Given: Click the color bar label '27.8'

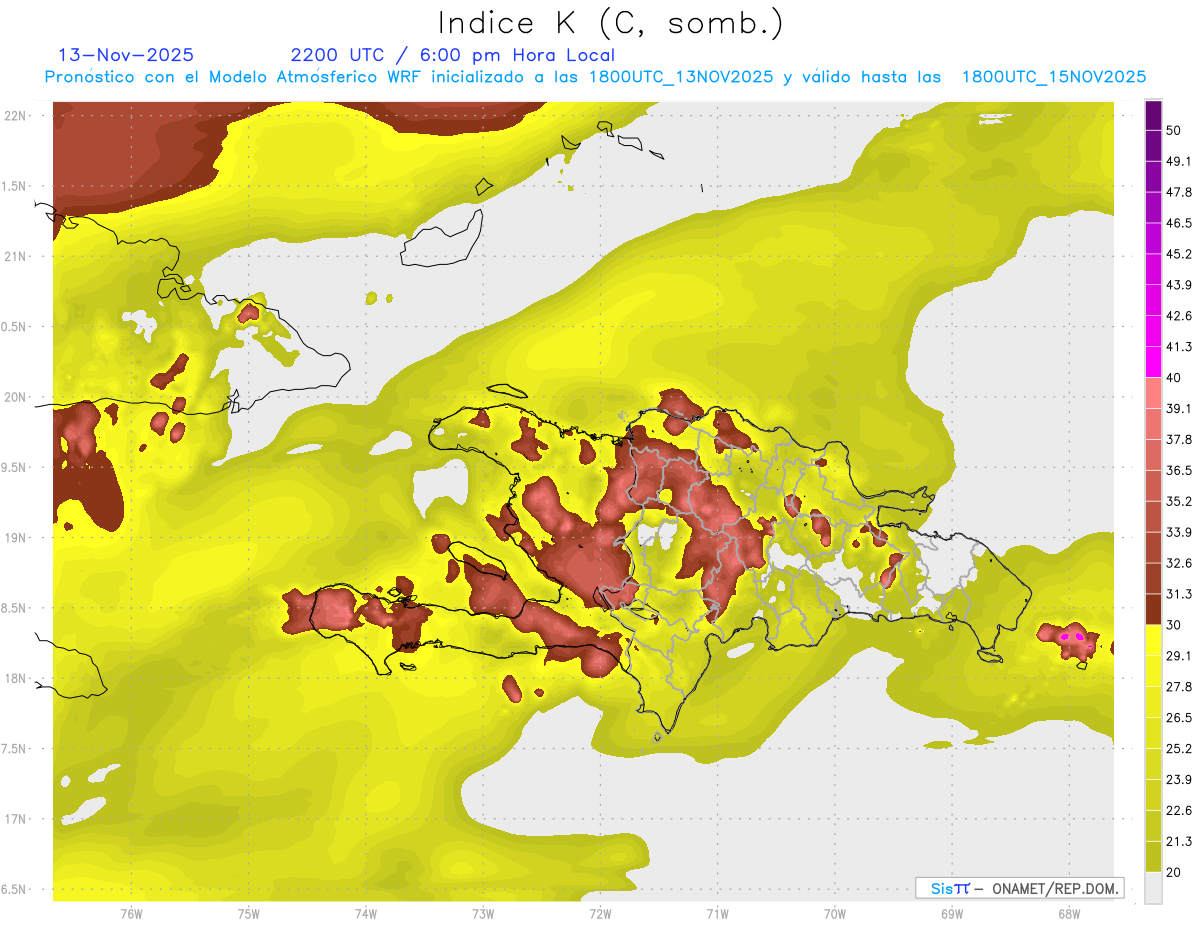Looking at the screenshot, I should point(1180,686).
